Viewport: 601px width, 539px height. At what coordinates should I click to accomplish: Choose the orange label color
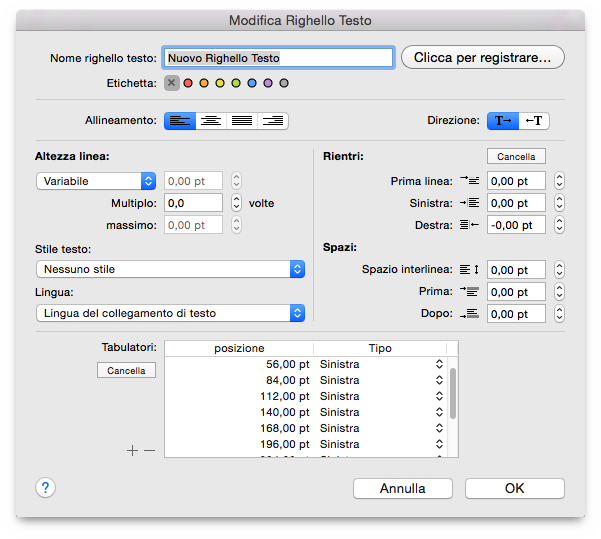[x=204, y=83]
